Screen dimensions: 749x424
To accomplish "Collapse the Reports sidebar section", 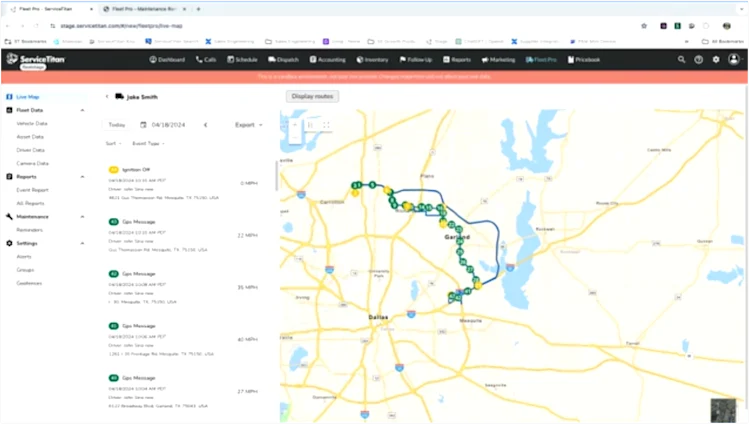I will [82, 177].
